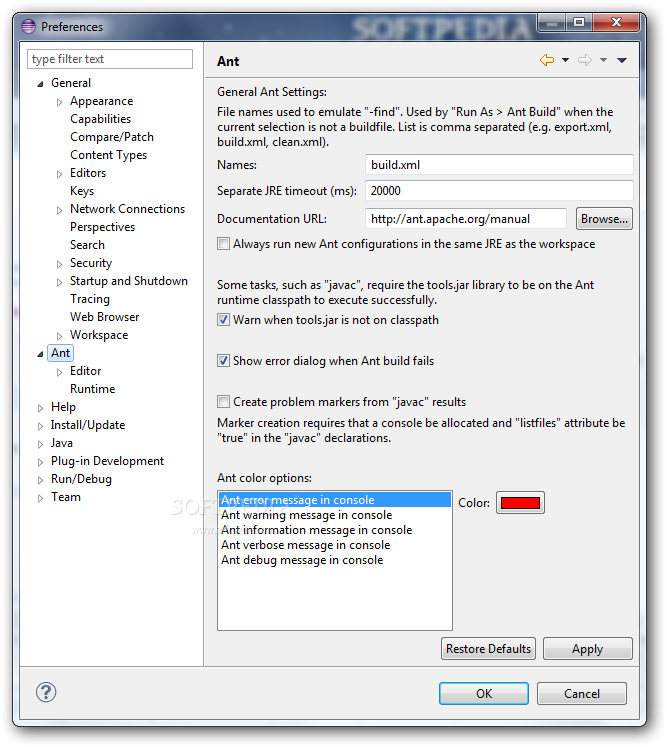Open the preferences page view menu arrow
The image size is (667, 747).
click(x=622, y=60)
